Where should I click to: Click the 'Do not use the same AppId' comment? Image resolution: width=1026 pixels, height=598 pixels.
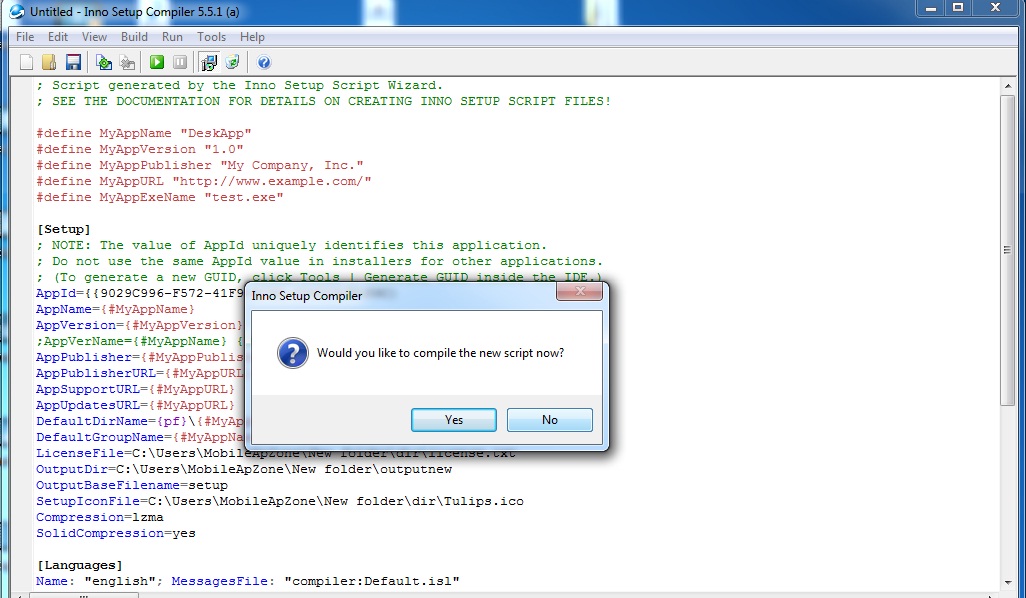coord(319,261)
